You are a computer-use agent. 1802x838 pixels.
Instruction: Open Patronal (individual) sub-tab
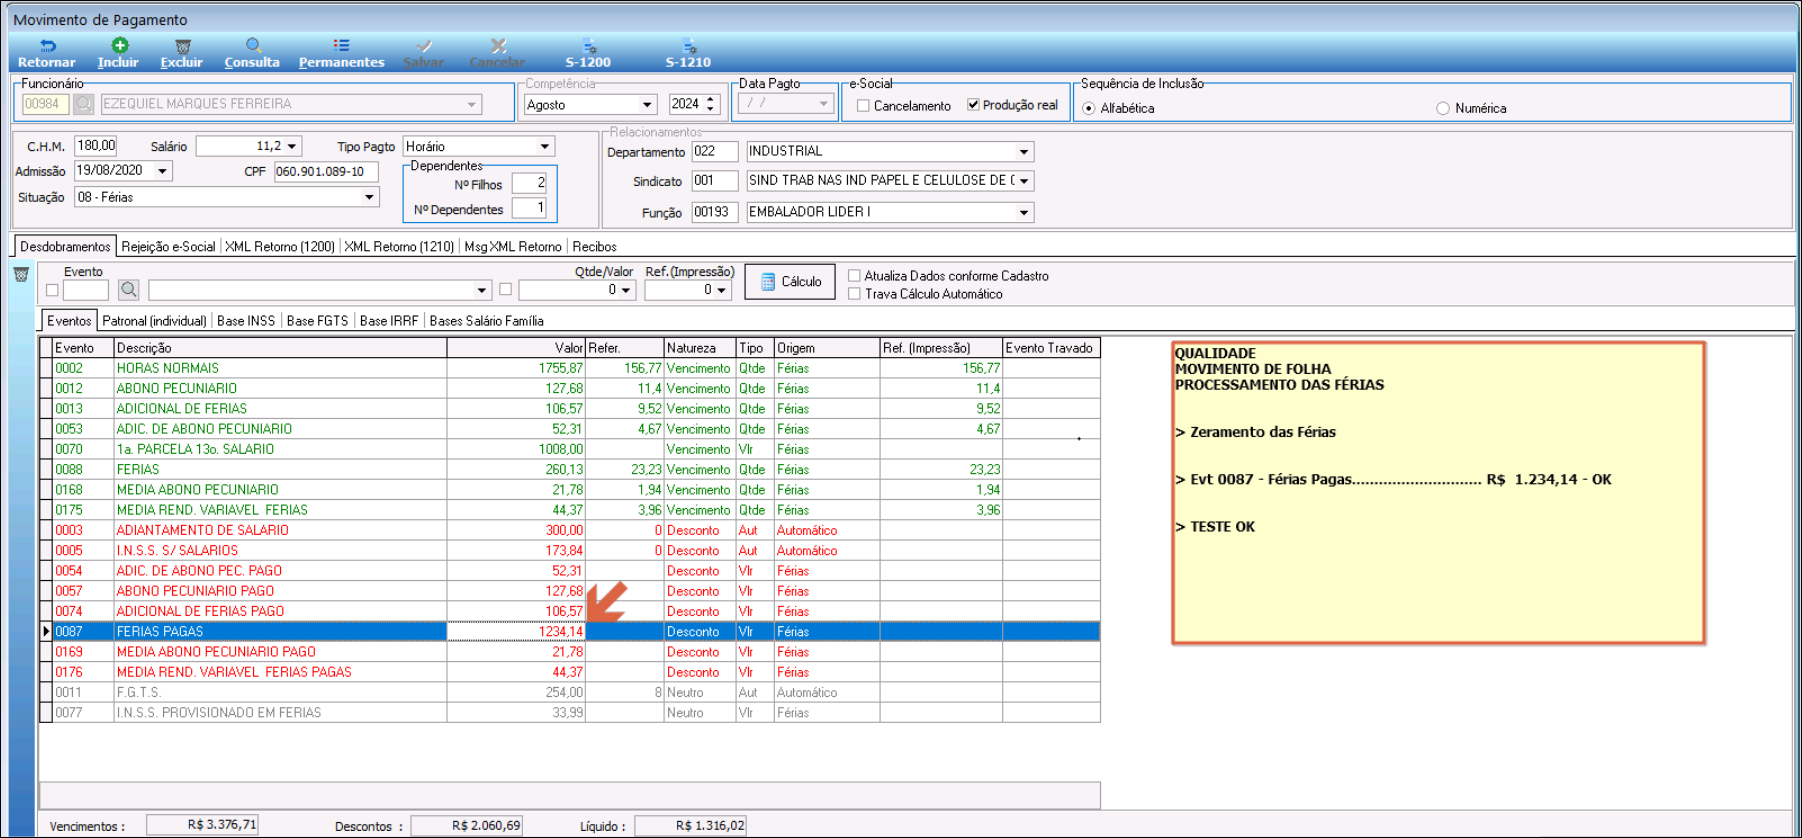coord(154,321)
